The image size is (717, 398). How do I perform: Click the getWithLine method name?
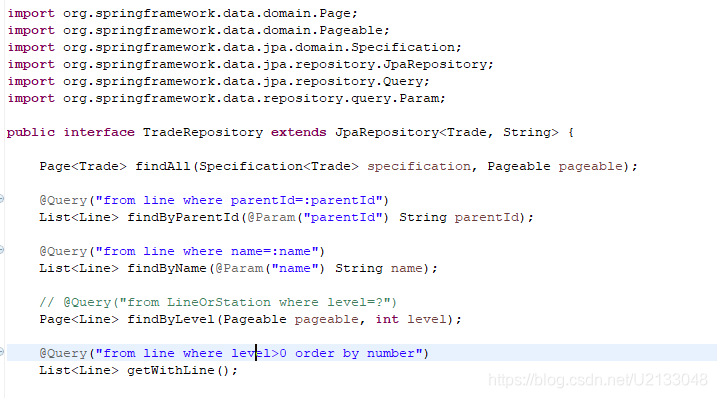(171, 370)
